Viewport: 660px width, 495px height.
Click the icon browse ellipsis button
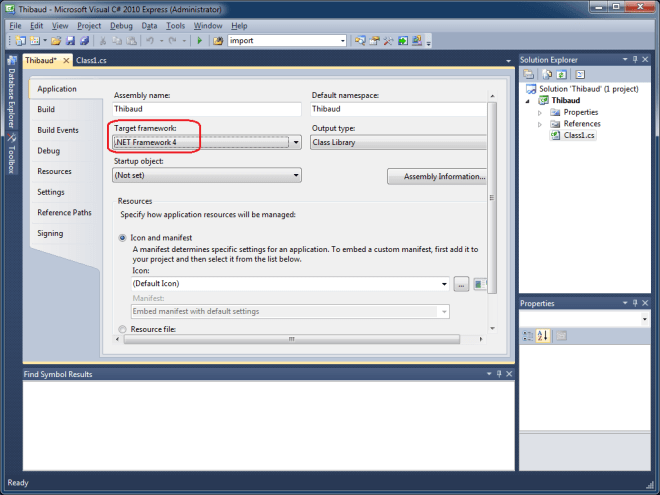(x=461, y=285)
